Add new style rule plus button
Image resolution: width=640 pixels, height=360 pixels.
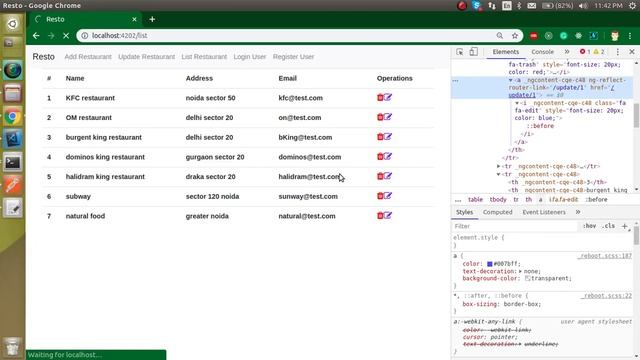[x=624, y=226]
